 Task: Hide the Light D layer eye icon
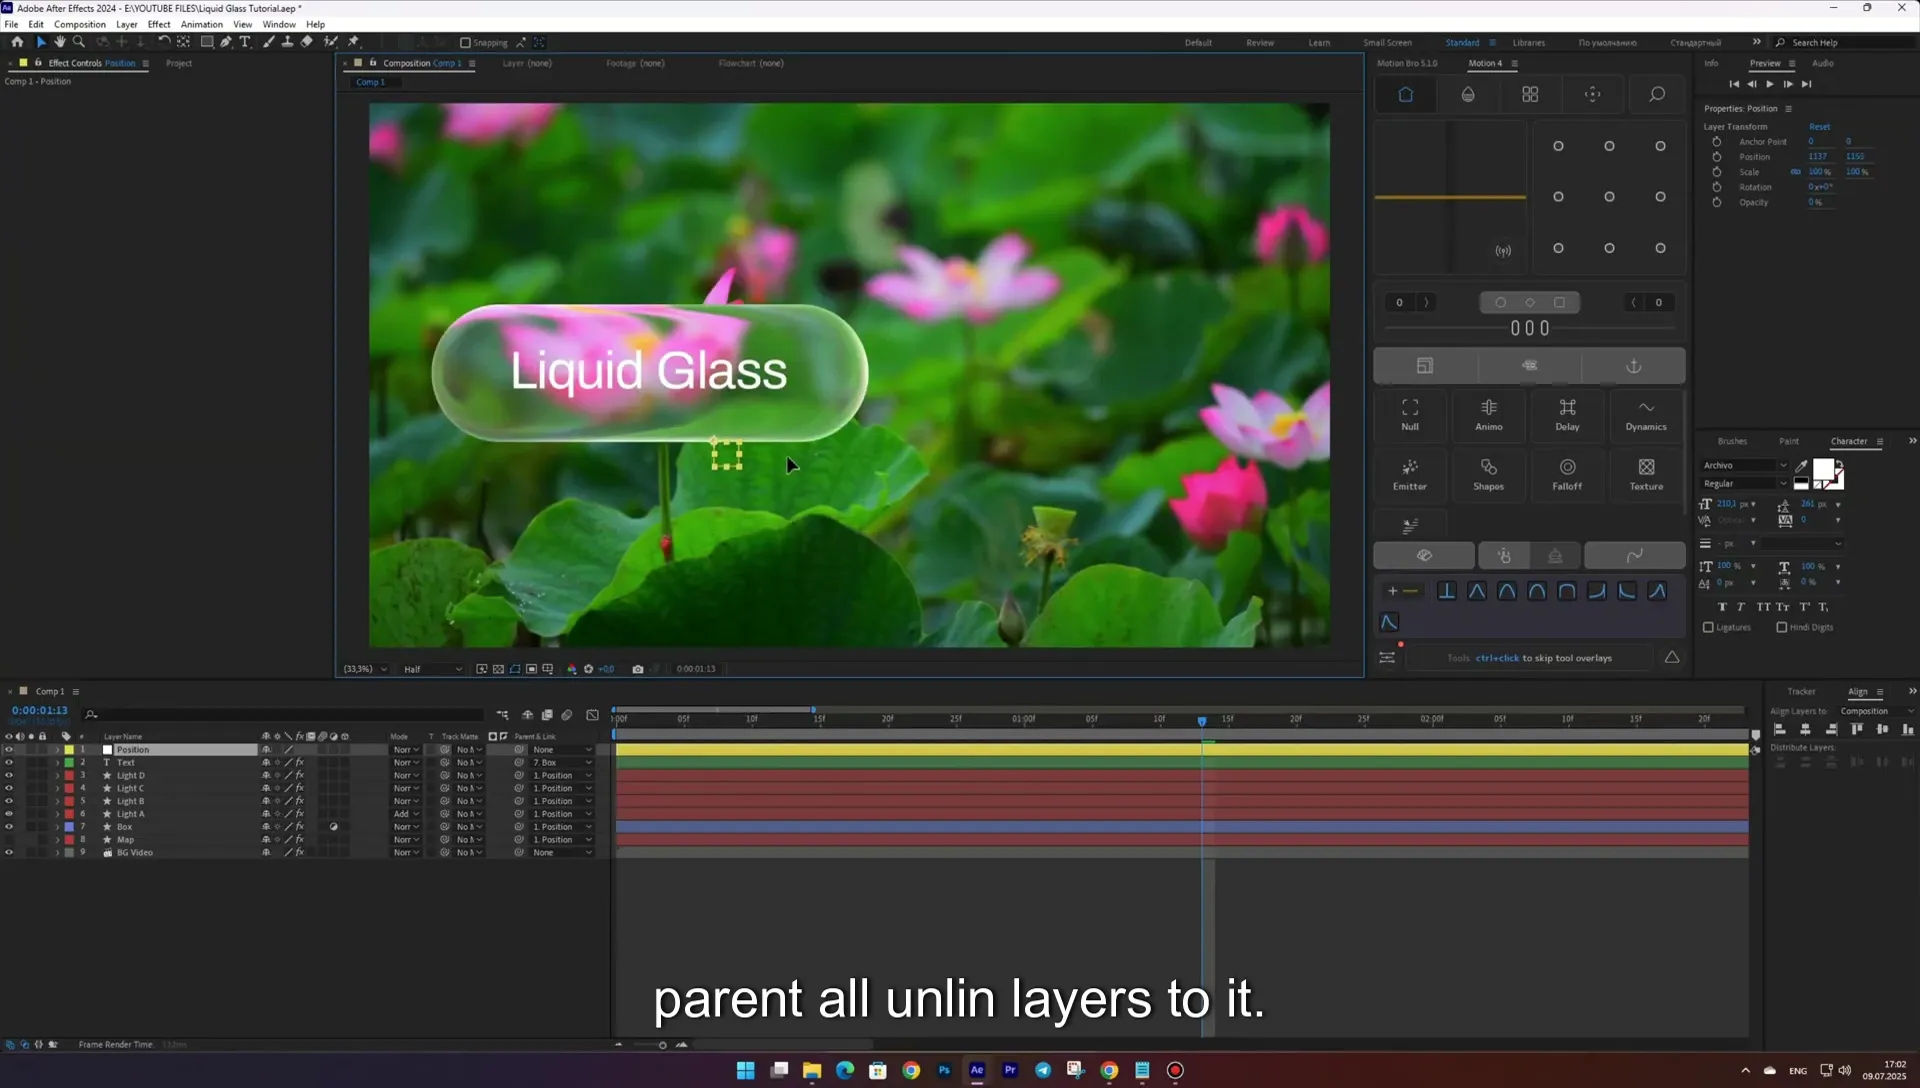click(x=9, y=776)
